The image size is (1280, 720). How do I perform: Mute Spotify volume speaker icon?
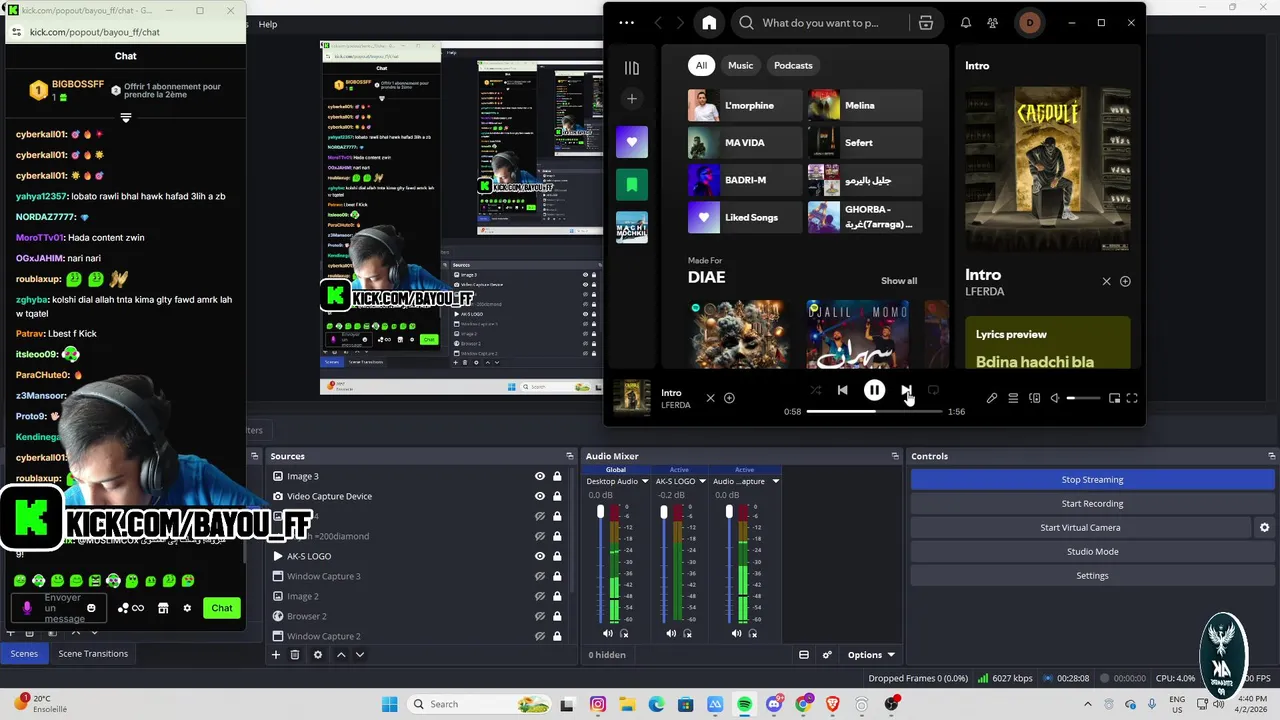click(1054, 398)
